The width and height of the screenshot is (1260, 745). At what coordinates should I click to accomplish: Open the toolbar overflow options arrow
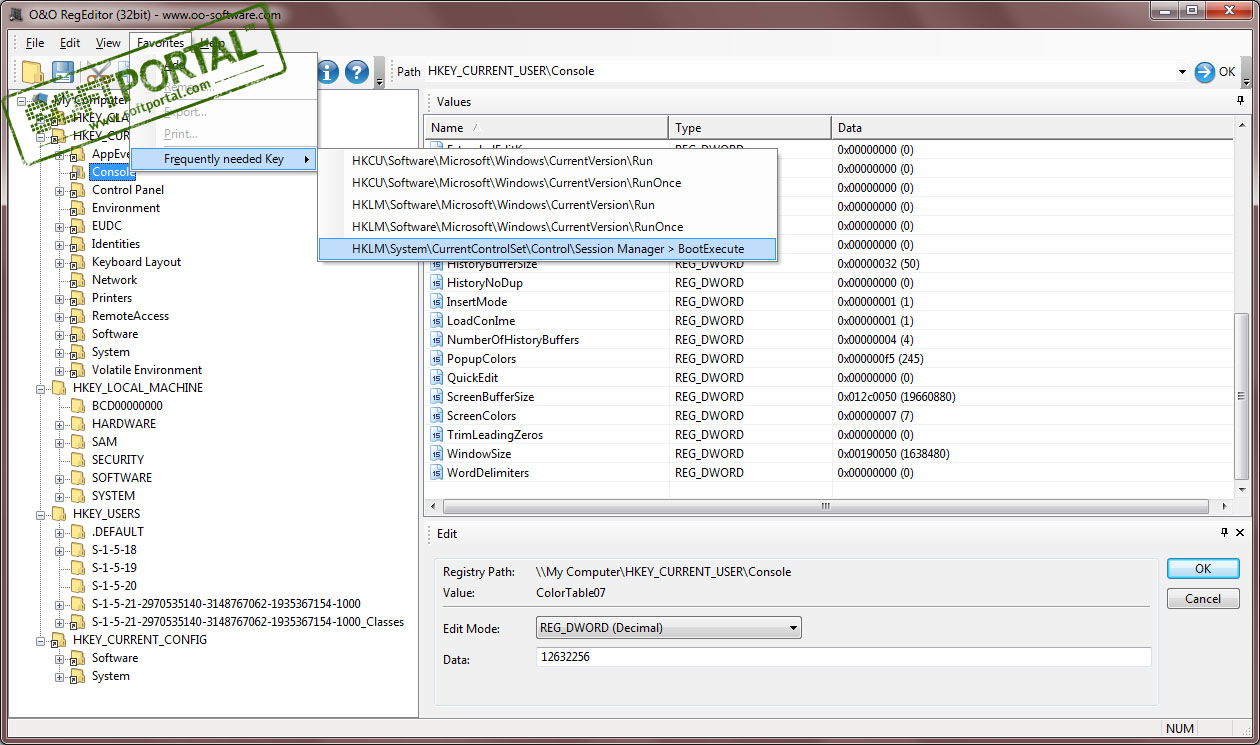pos(379,73)
